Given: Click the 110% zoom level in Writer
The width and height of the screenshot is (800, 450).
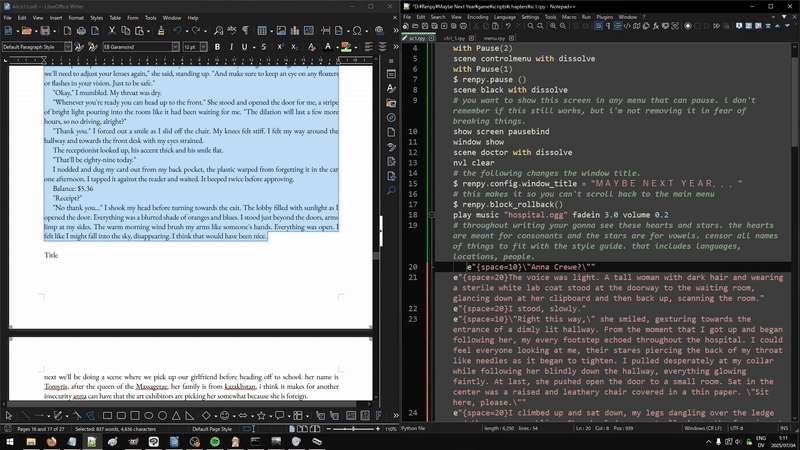Looking at the screenshot, I should click(x=391, y=429).
